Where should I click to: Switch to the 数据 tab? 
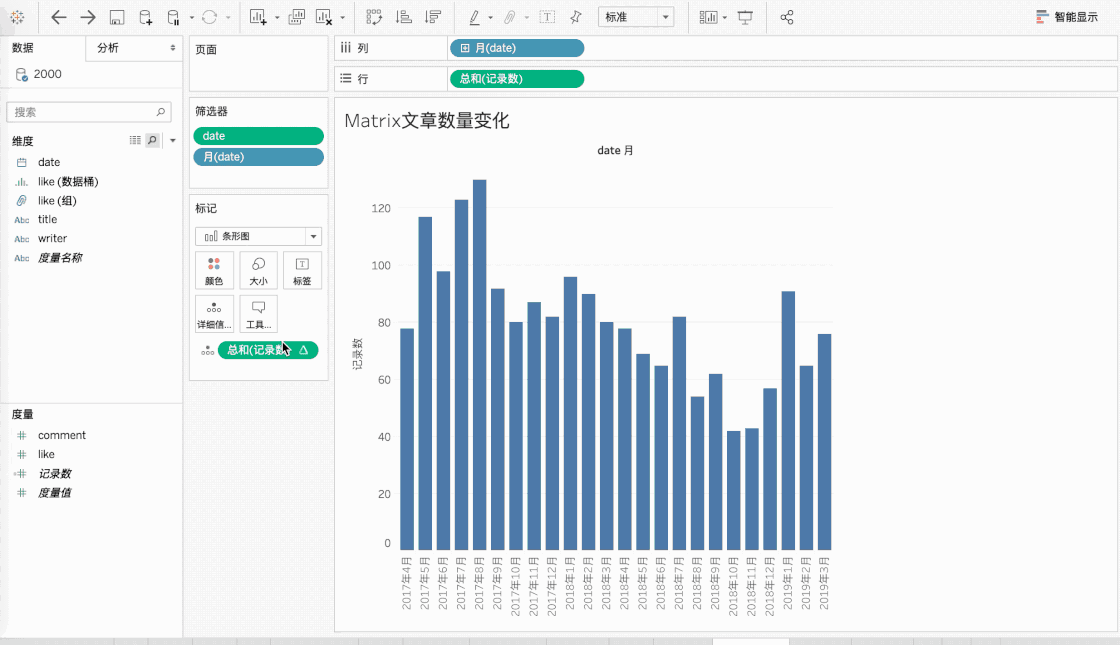pyautogui.click(x=23, y=48)
